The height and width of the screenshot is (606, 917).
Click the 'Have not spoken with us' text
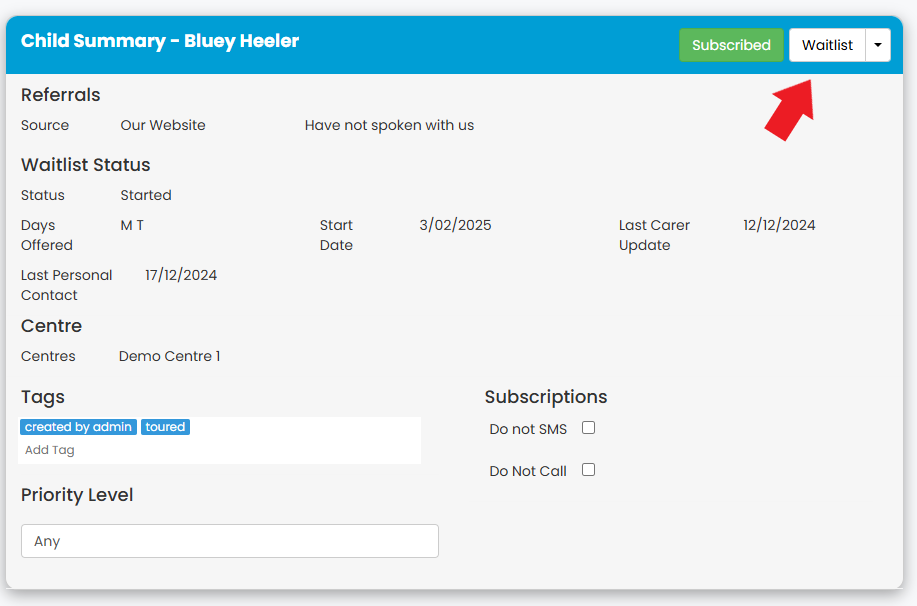389,125
